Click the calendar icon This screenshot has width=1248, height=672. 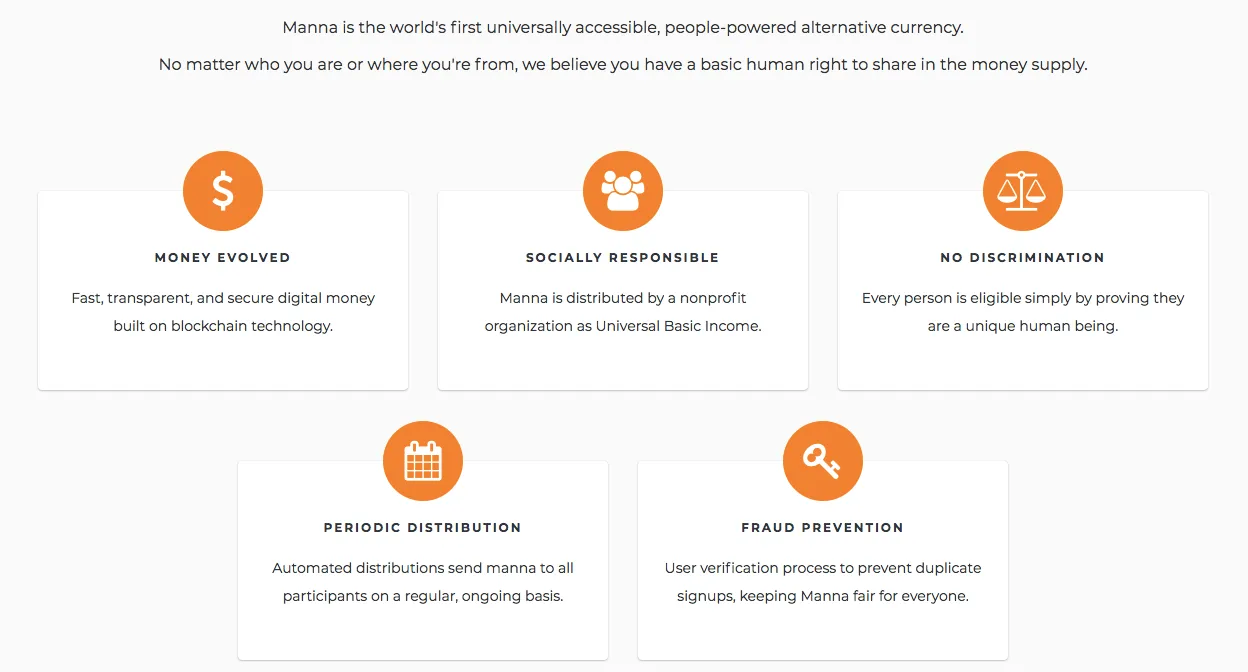[x=423, y=461]
